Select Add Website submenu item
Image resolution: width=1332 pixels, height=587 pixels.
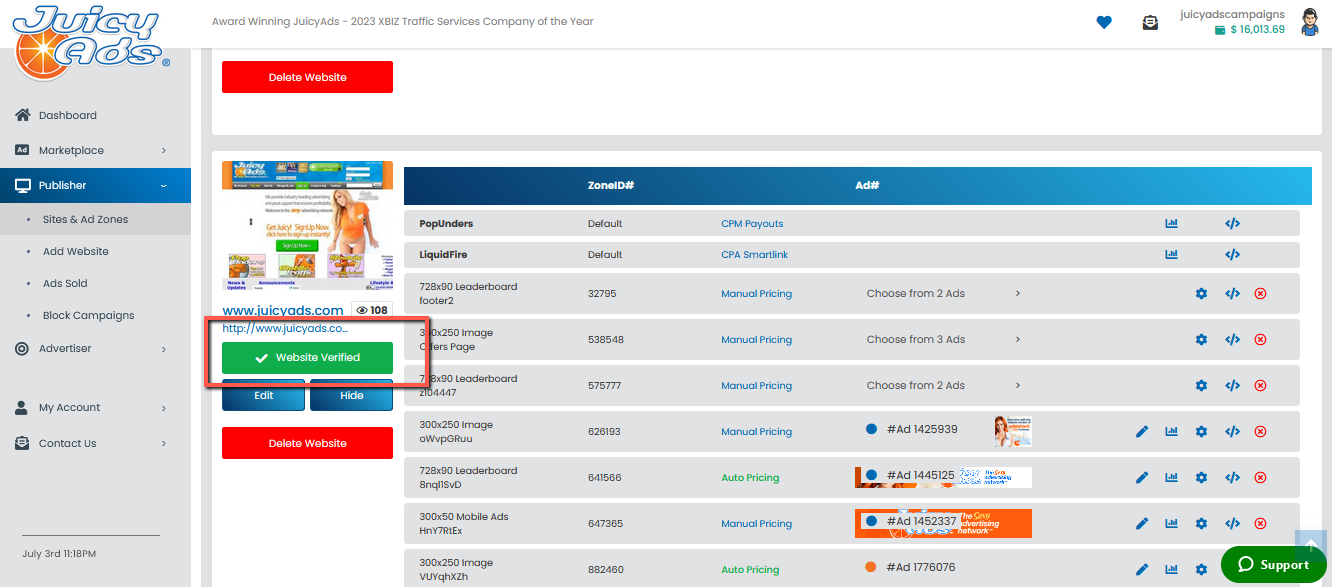click(76, 252)
